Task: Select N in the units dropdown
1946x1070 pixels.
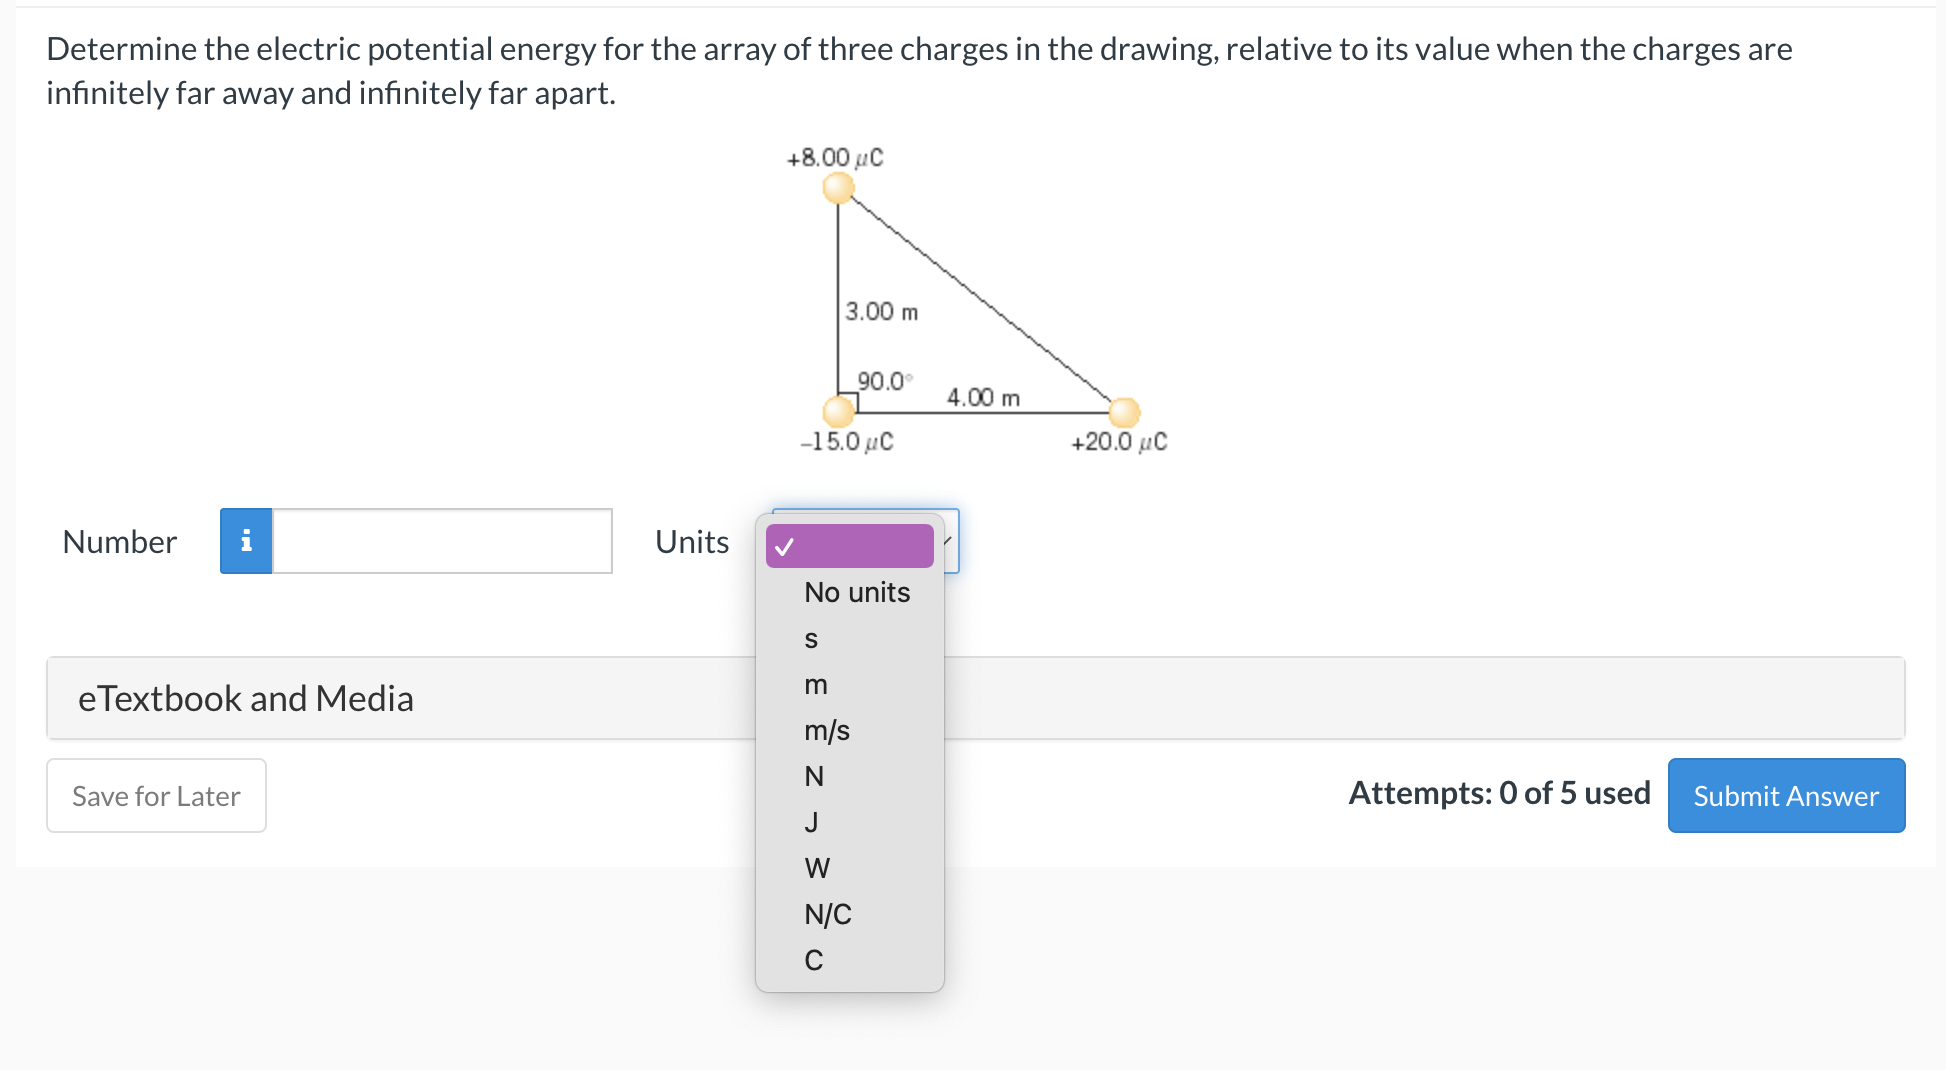Action: click(x=813, y=775)
